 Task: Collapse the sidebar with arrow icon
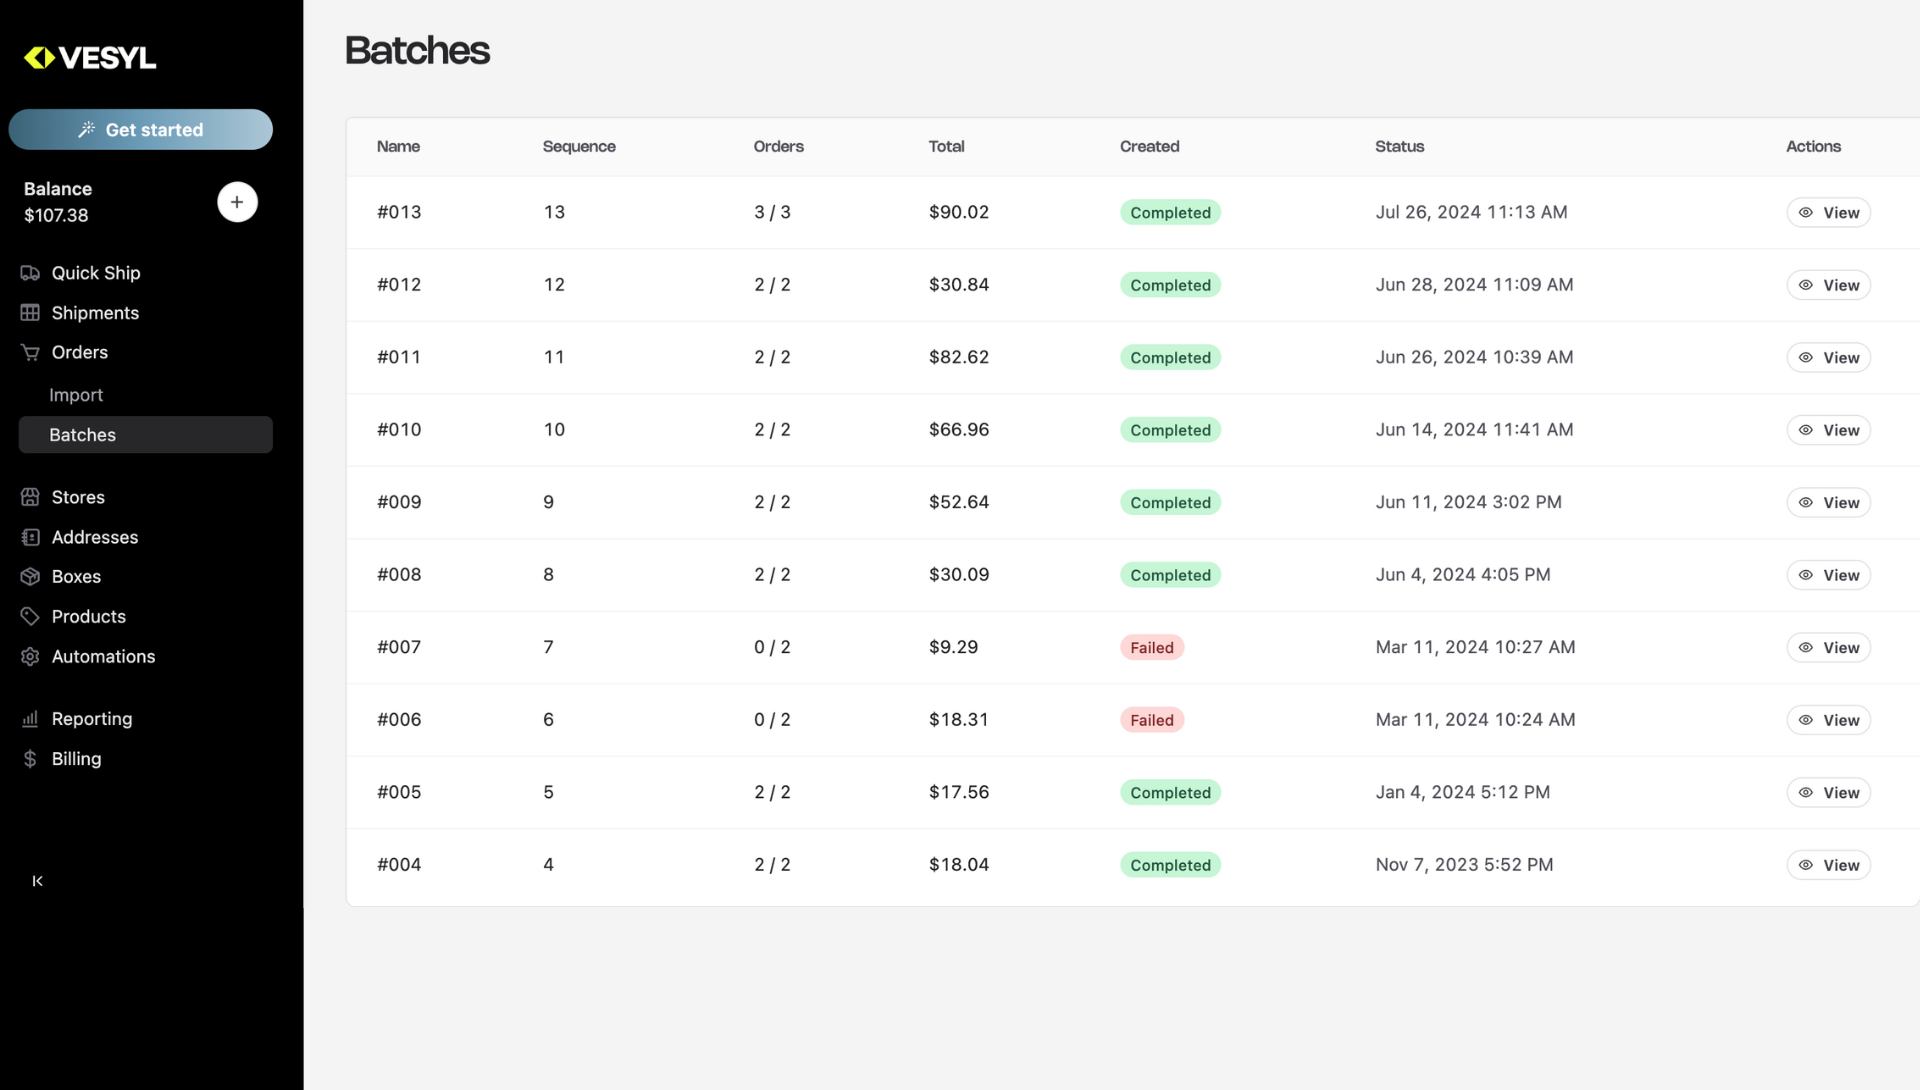pos(38,881)
